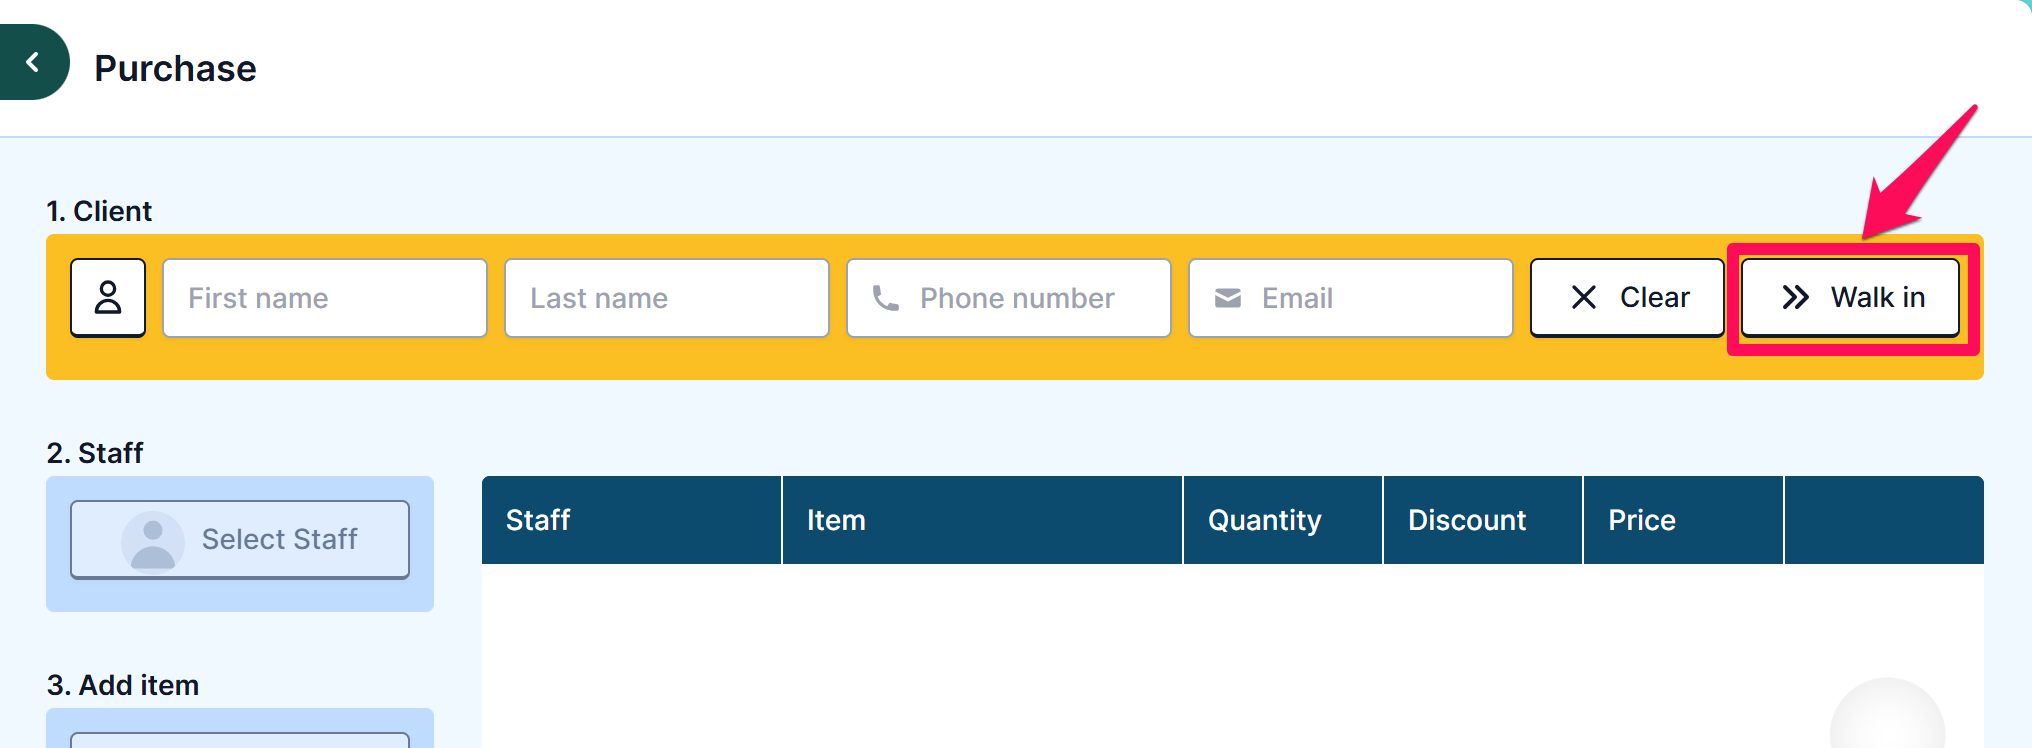Image resolution: width=2032 pixels, height=748 pixels.
Task: Click the Price column header
Action: click(x=1683, y=520)
